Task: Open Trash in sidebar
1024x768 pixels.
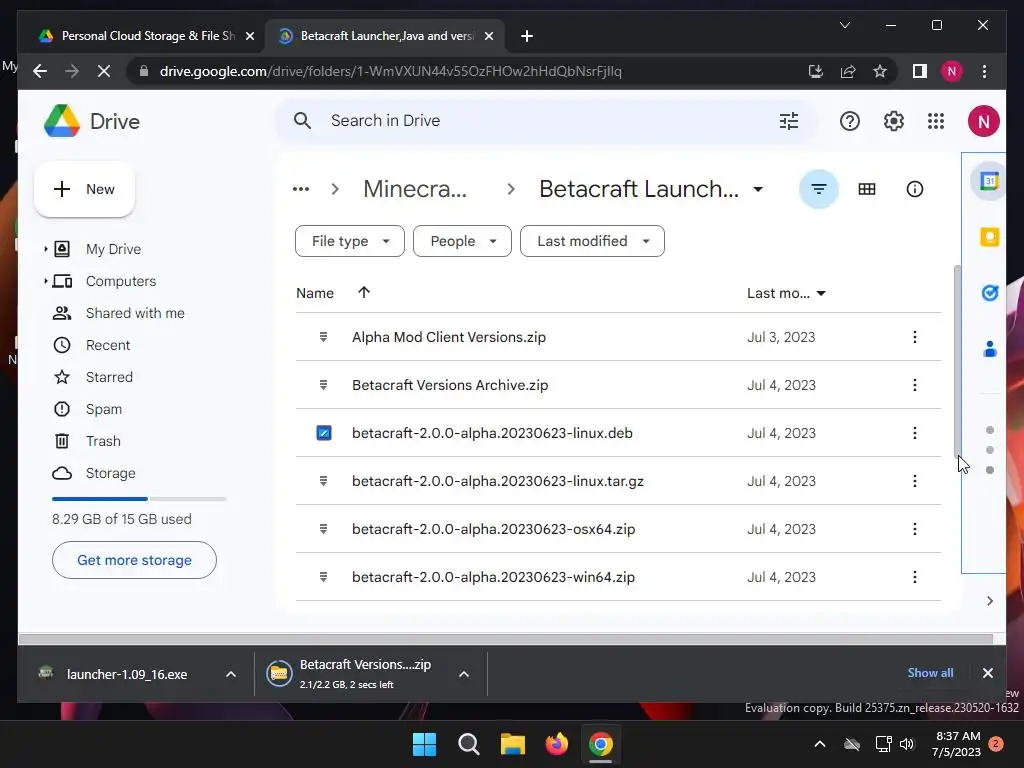Action: pos(103,441)
